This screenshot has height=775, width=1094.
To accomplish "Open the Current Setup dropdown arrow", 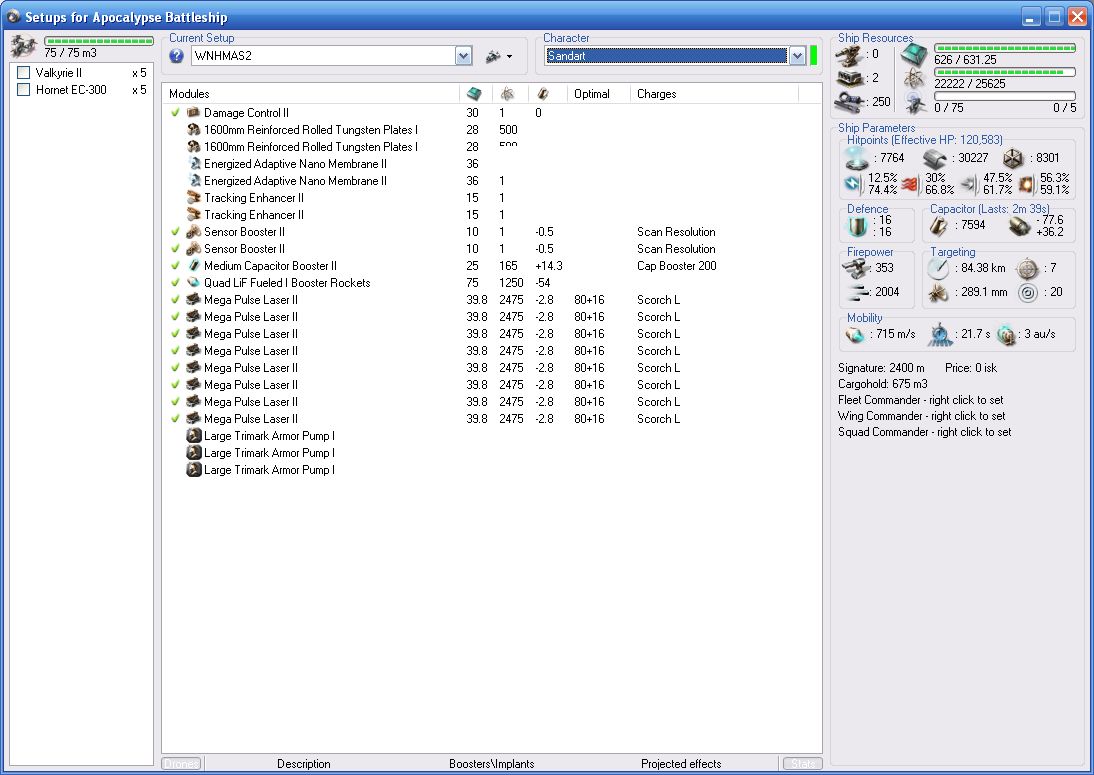I will click(x=464, y=56).
